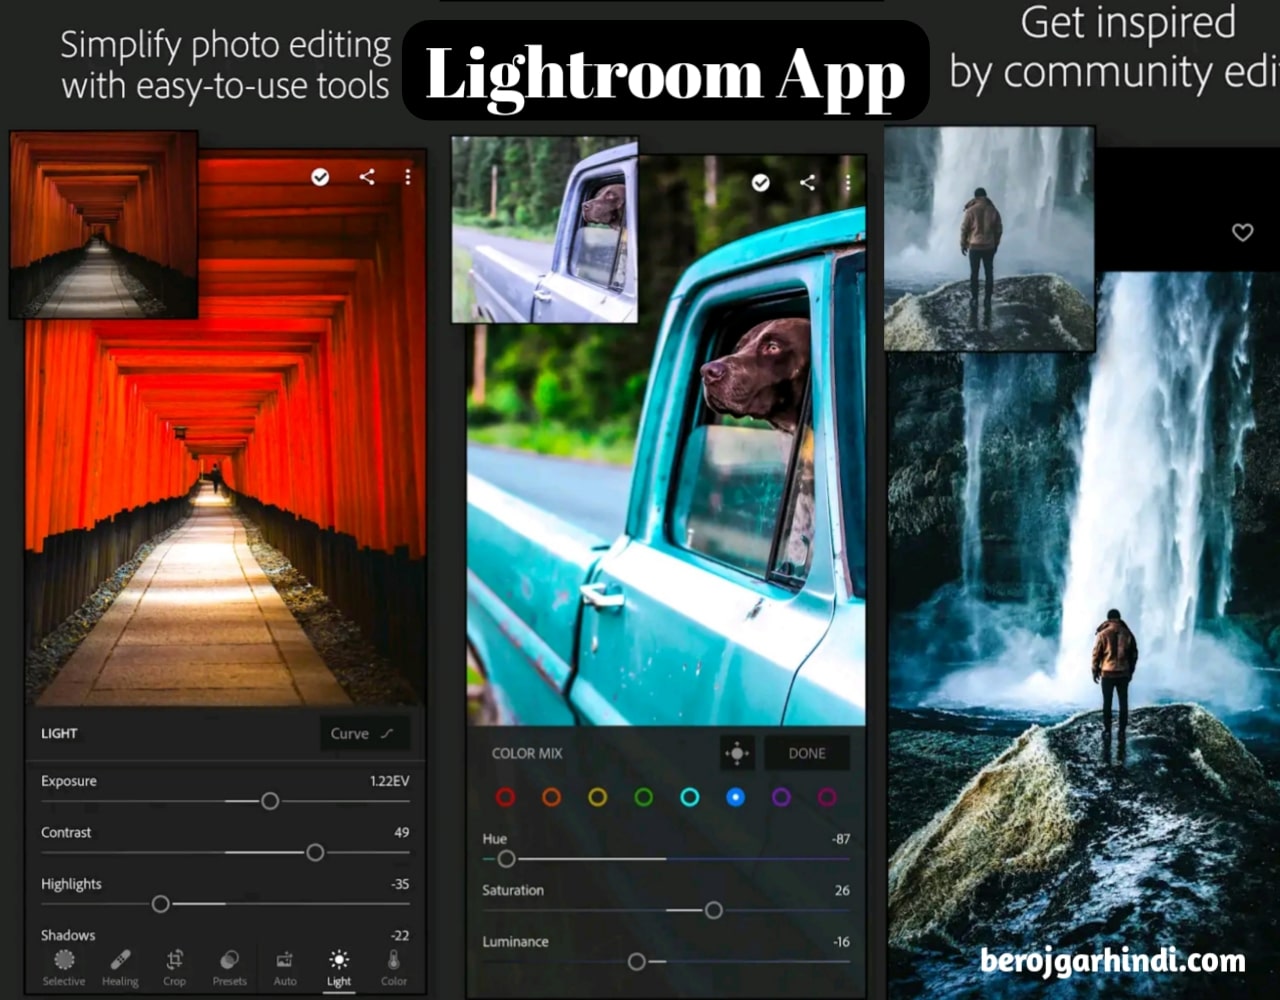
Task: Open the Curve editor
Action: click(x=364, y=734)
